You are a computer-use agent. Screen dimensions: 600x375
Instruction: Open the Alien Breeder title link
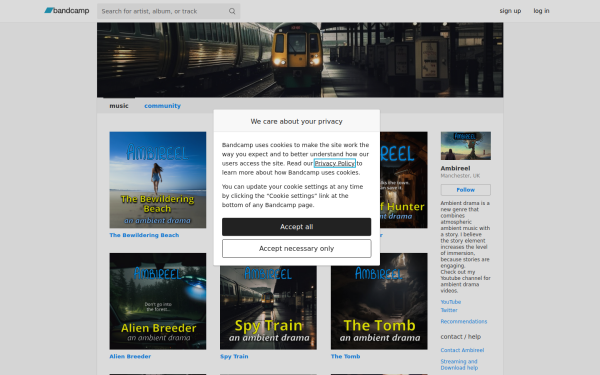pos(130,356)
